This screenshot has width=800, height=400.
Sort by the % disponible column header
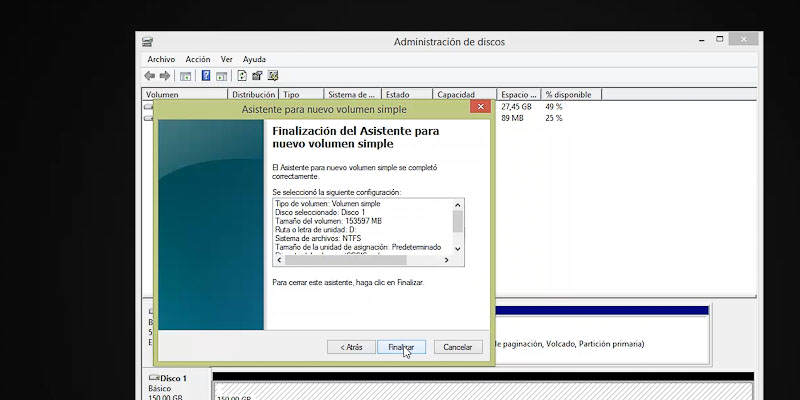click(x=571, y=94)
